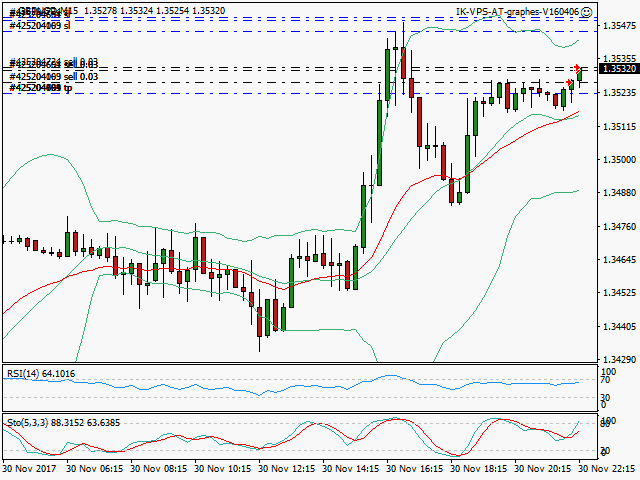Click the 1.34880 price scale label

click(618, 193)
